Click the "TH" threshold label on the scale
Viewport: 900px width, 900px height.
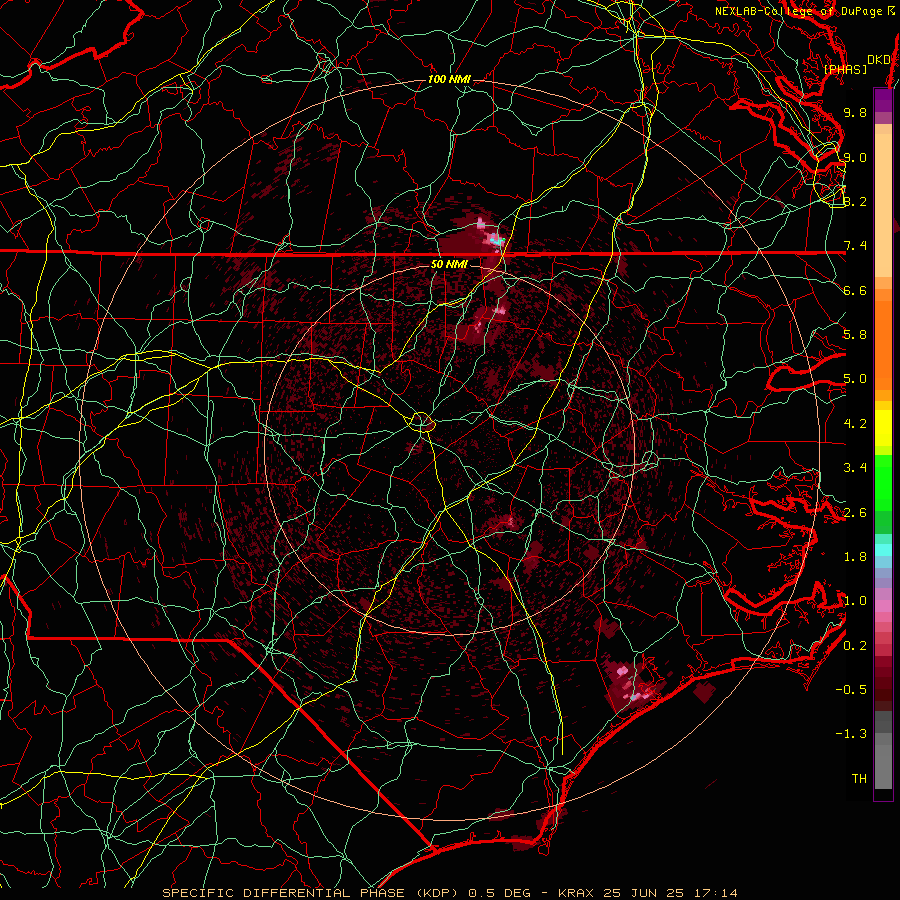pyautogui.click(x=859, y=779)
